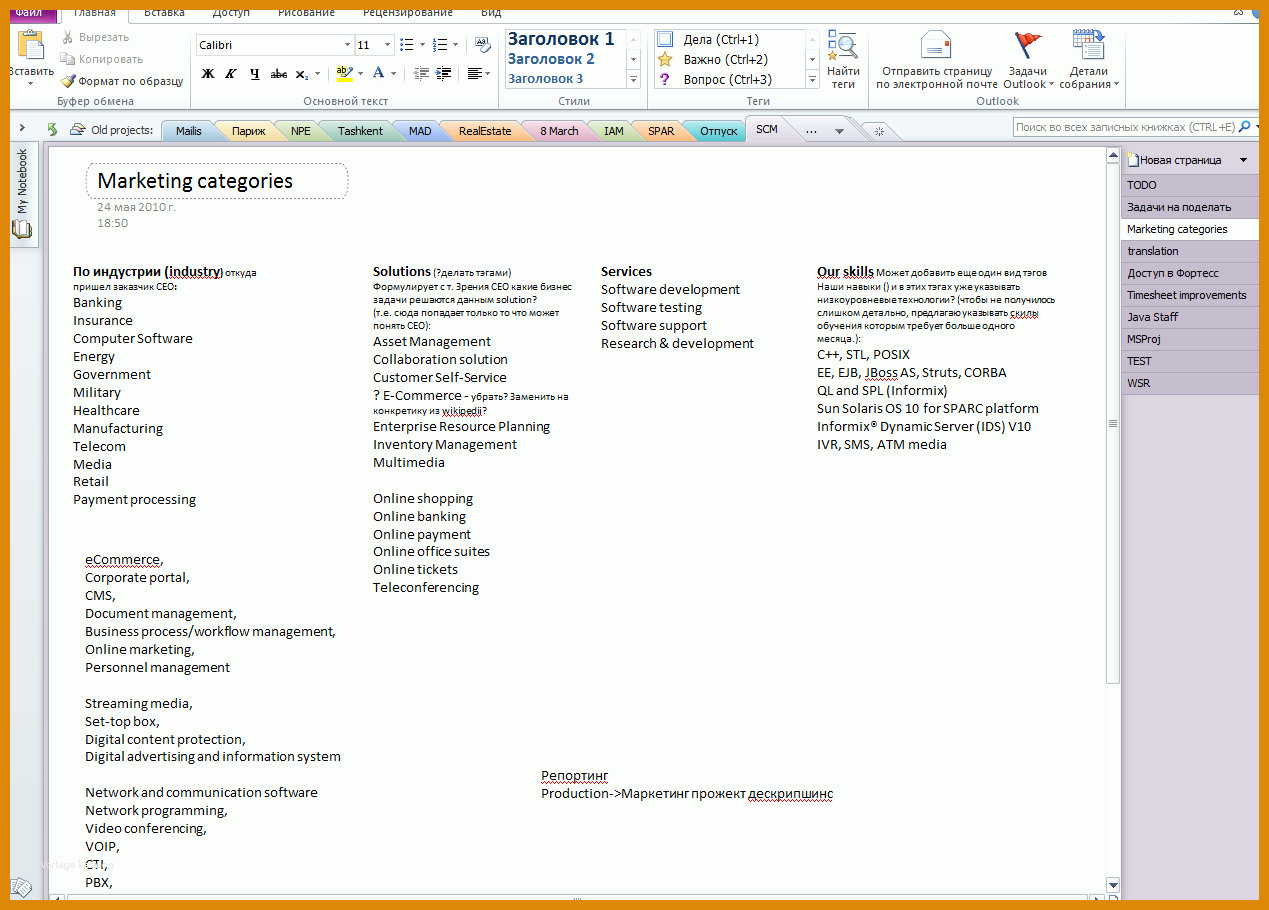Apply yellow text highlight color

(344, 73)
